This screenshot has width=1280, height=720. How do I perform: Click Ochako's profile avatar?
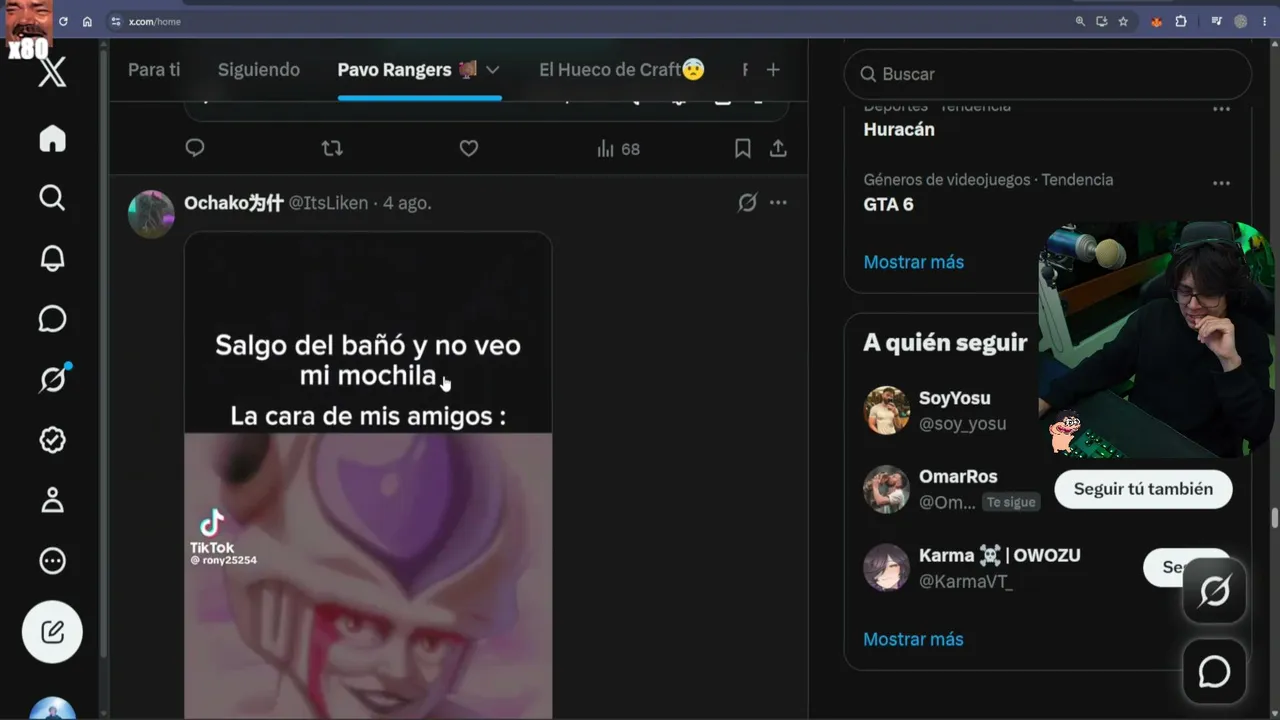(x=152, y=214)
